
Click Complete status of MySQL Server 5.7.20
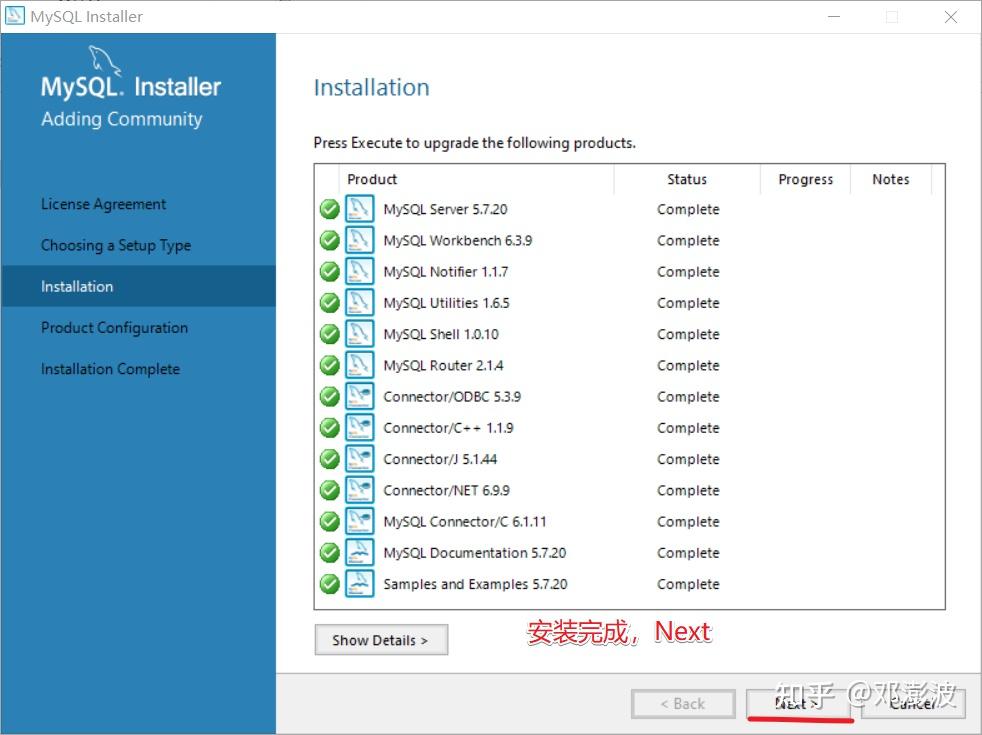click(688, 210)
